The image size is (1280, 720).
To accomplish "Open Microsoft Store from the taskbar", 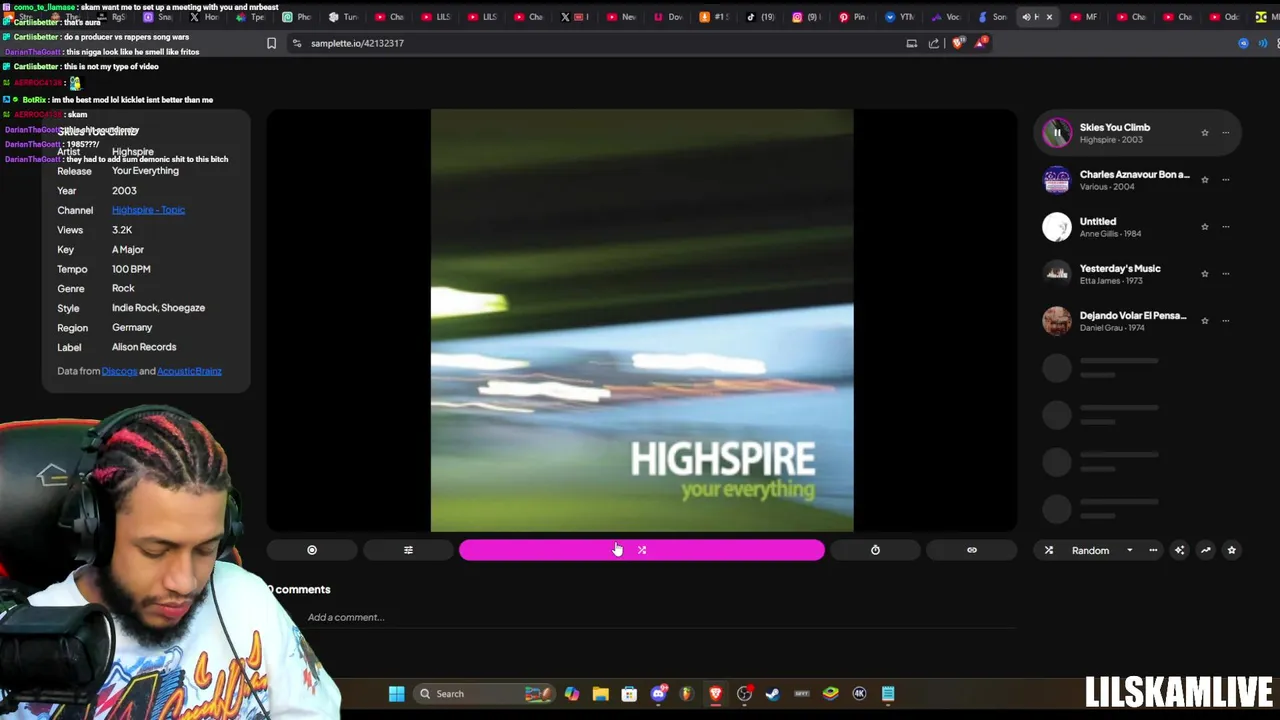I will tap(629, 694).
